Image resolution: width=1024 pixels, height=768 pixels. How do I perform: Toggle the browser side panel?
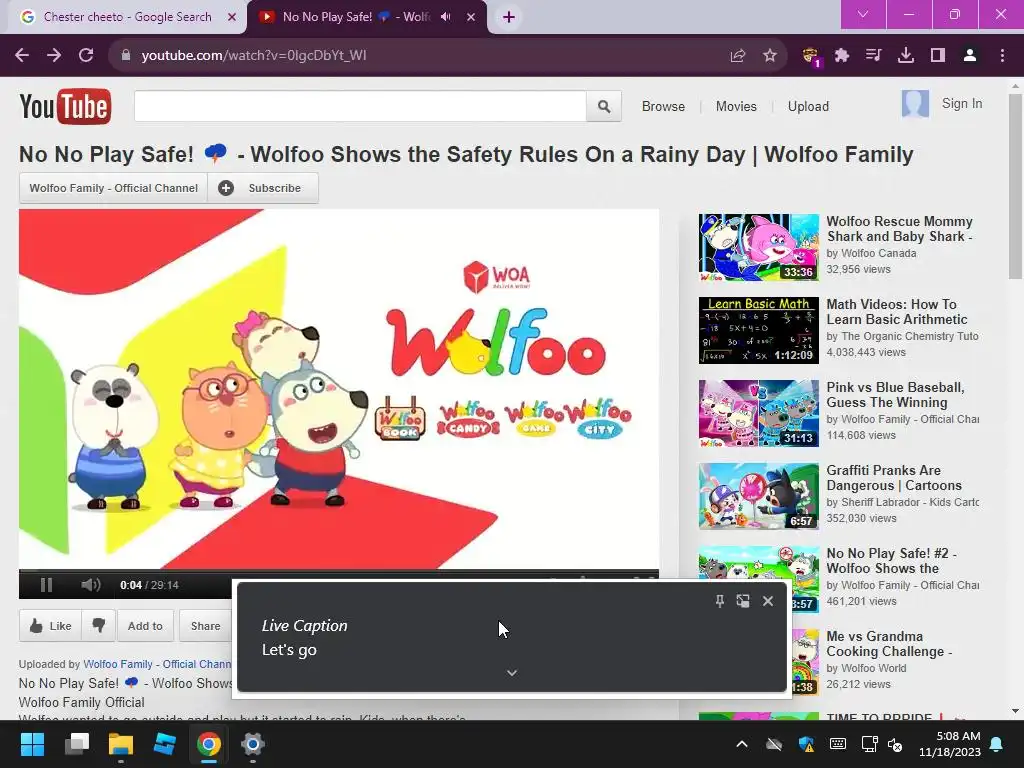(938, 56)
